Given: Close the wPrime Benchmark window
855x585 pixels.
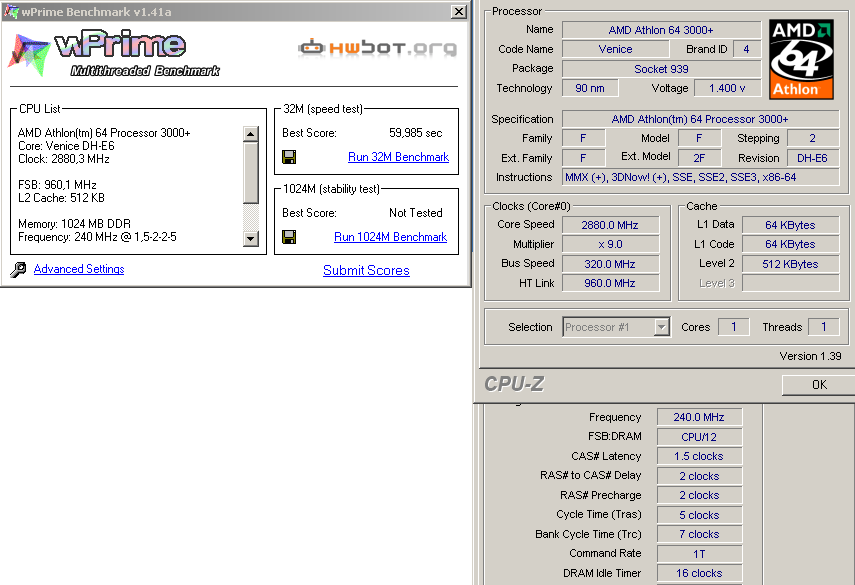Looking at the screenshot, I should [x=459, y=11].
